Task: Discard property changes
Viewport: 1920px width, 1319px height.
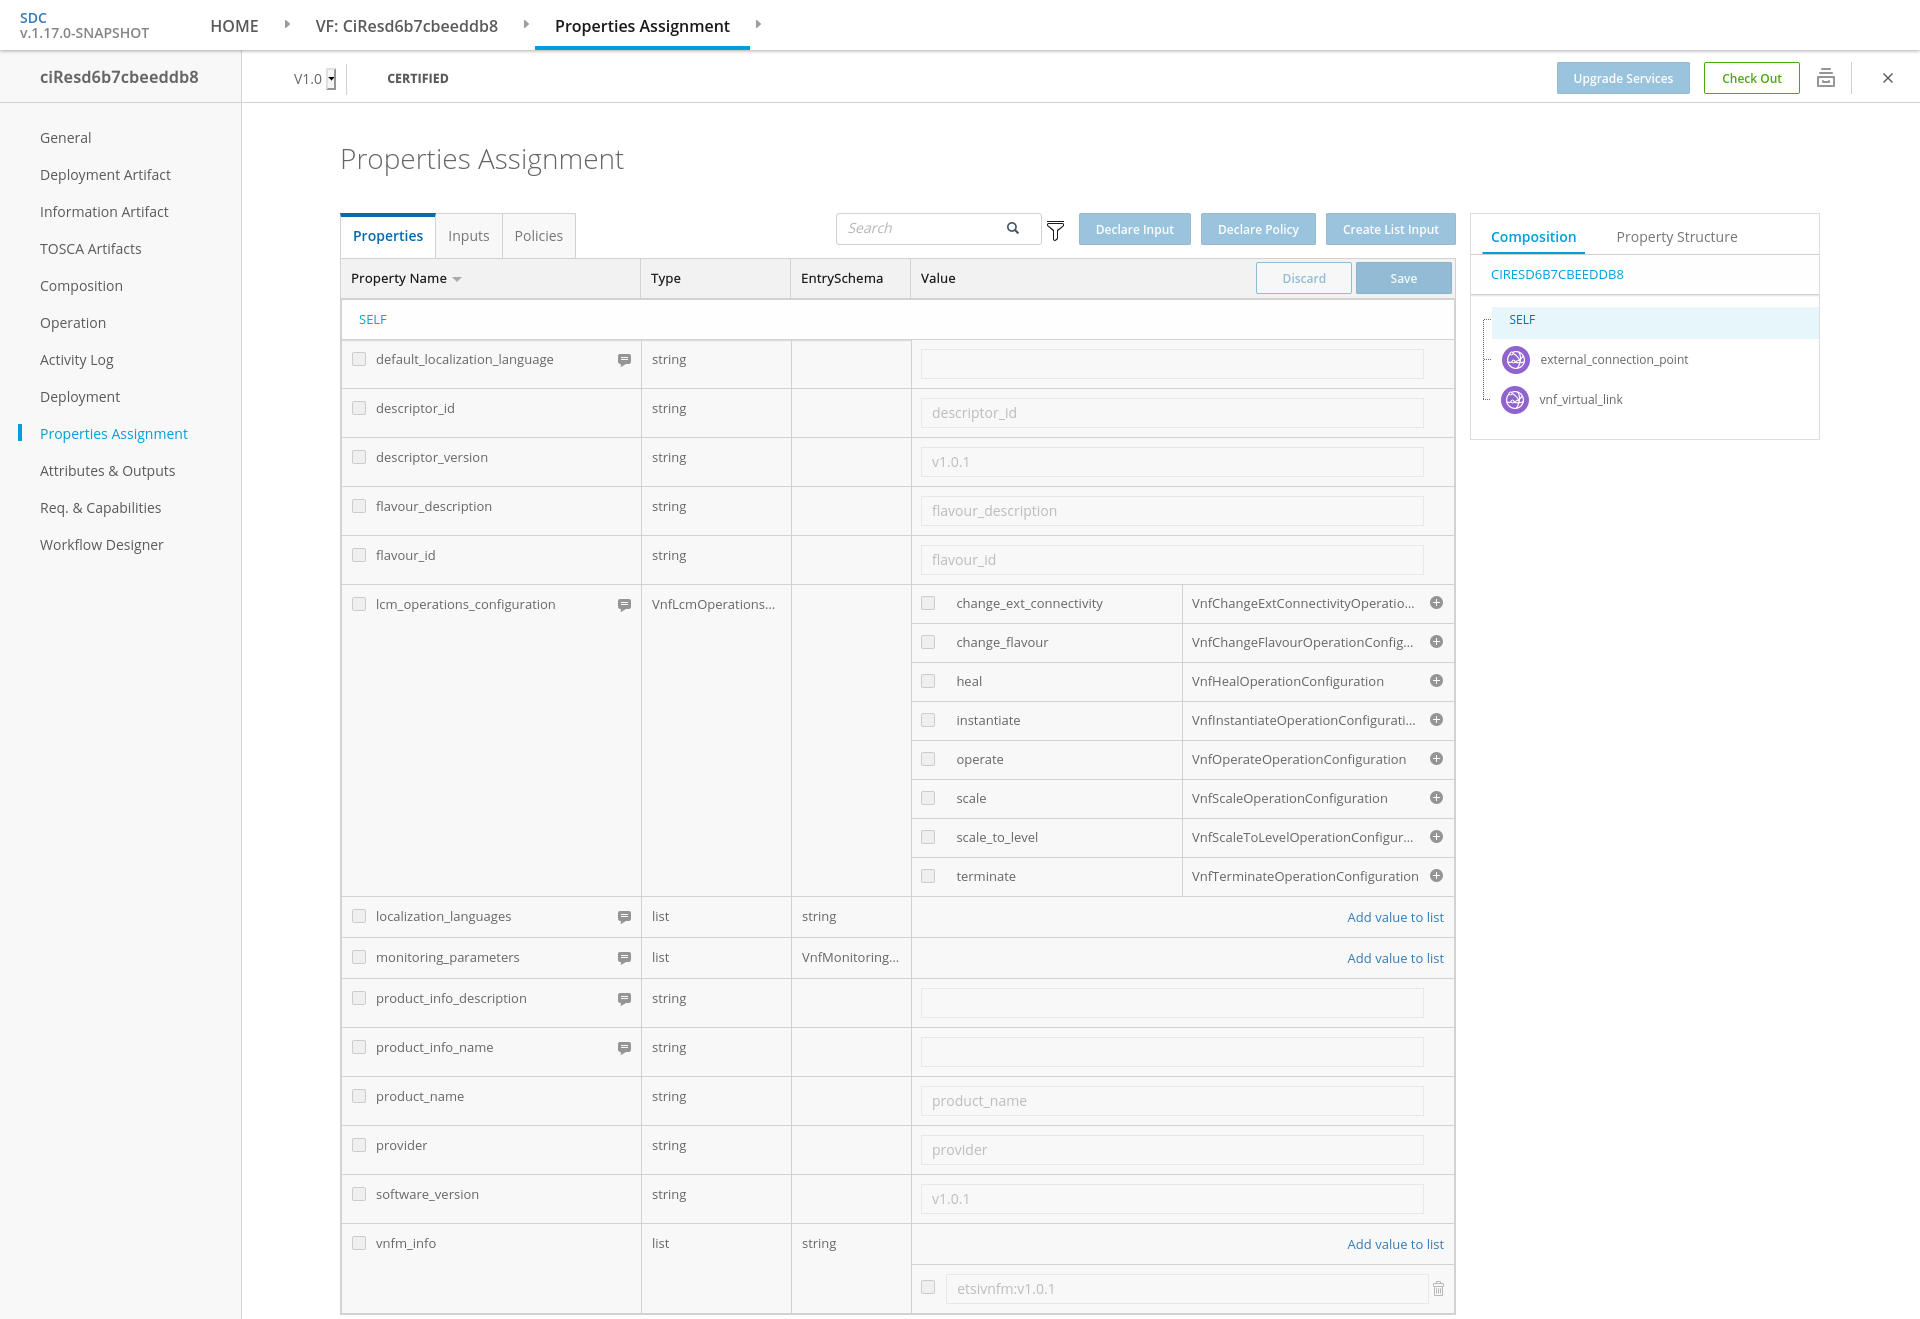Action: (x=1304, y=278)
